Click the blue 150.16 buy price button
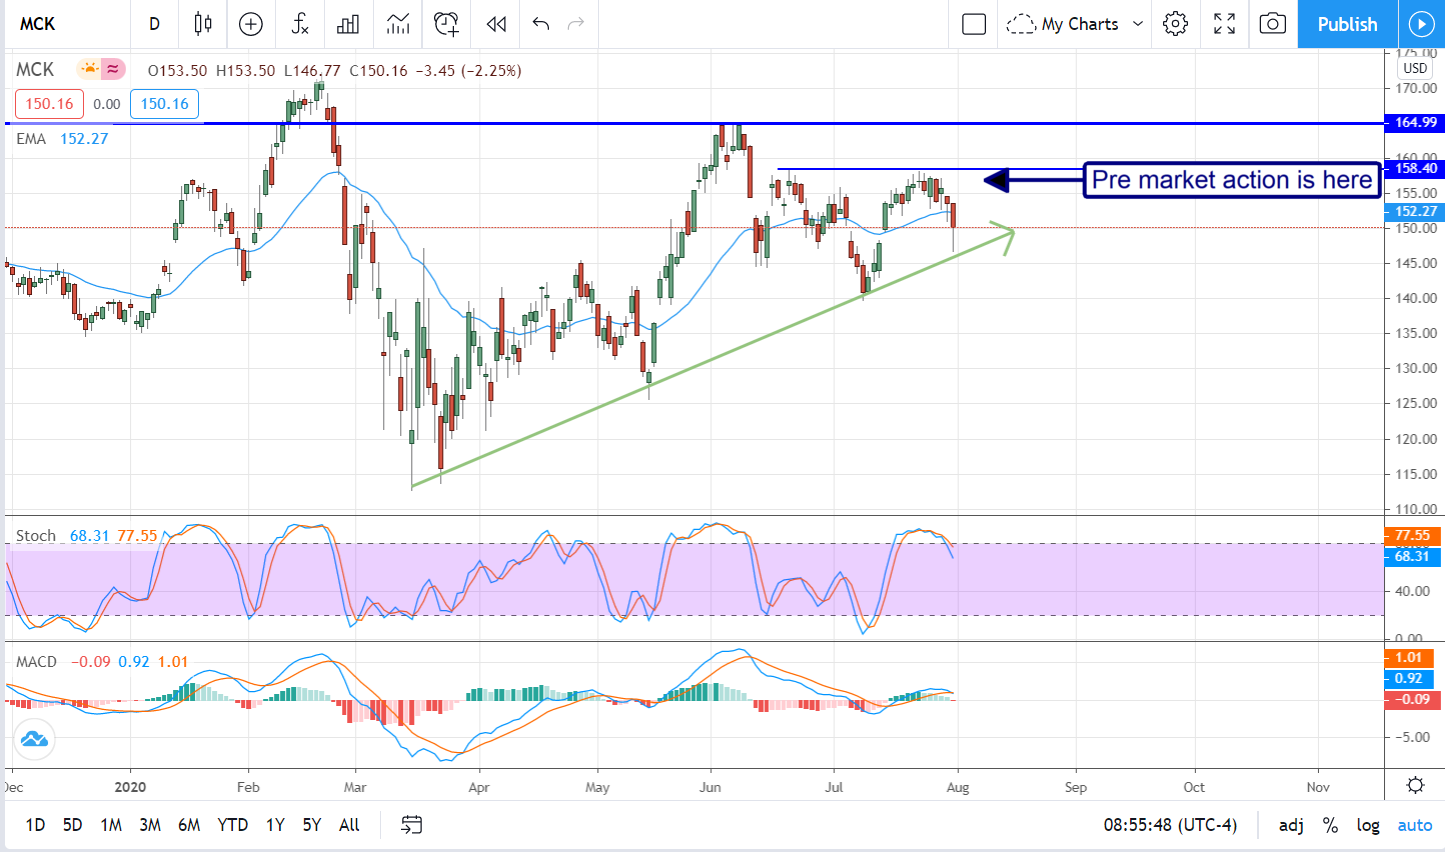Image resolution: width=1445 pixels, height=852 pixels. (x=165, y=104)
